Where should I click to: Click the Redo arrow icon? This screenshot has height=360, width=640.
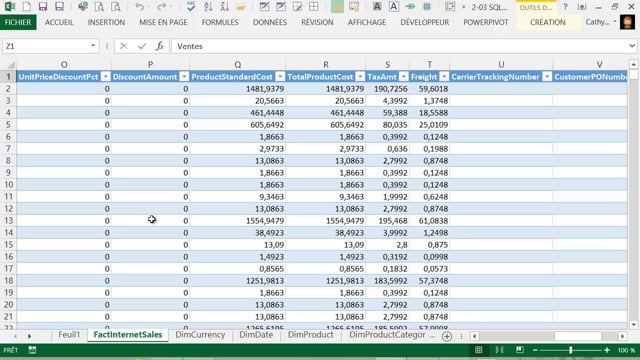[x=162, y=7]
